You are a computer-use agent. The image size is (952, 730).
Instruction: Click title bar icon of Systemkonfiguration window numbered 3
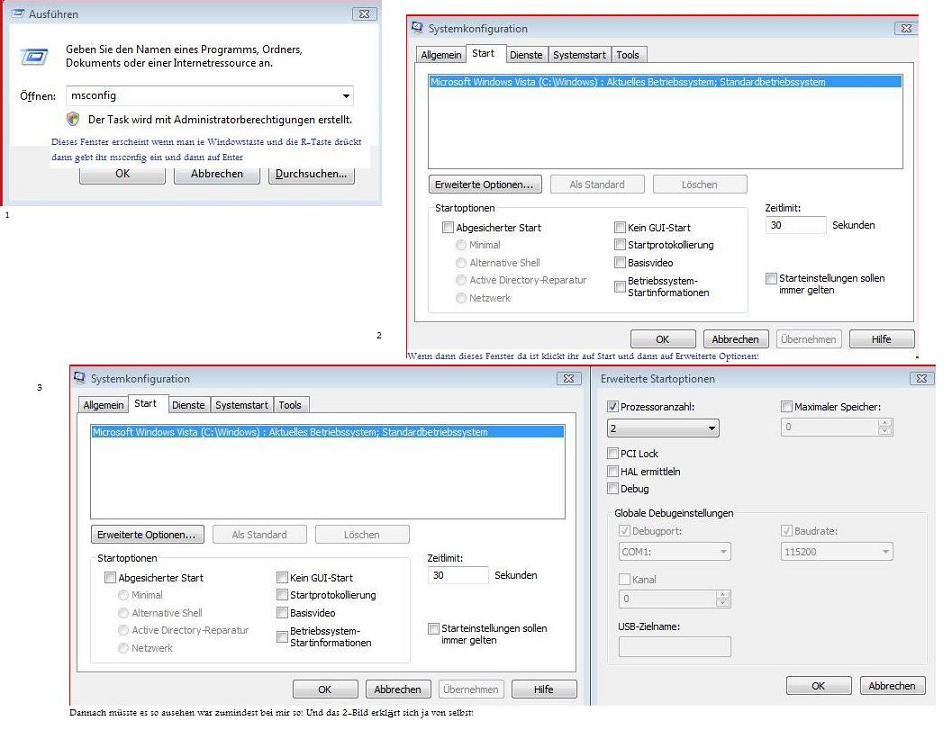tap(80, 378)
